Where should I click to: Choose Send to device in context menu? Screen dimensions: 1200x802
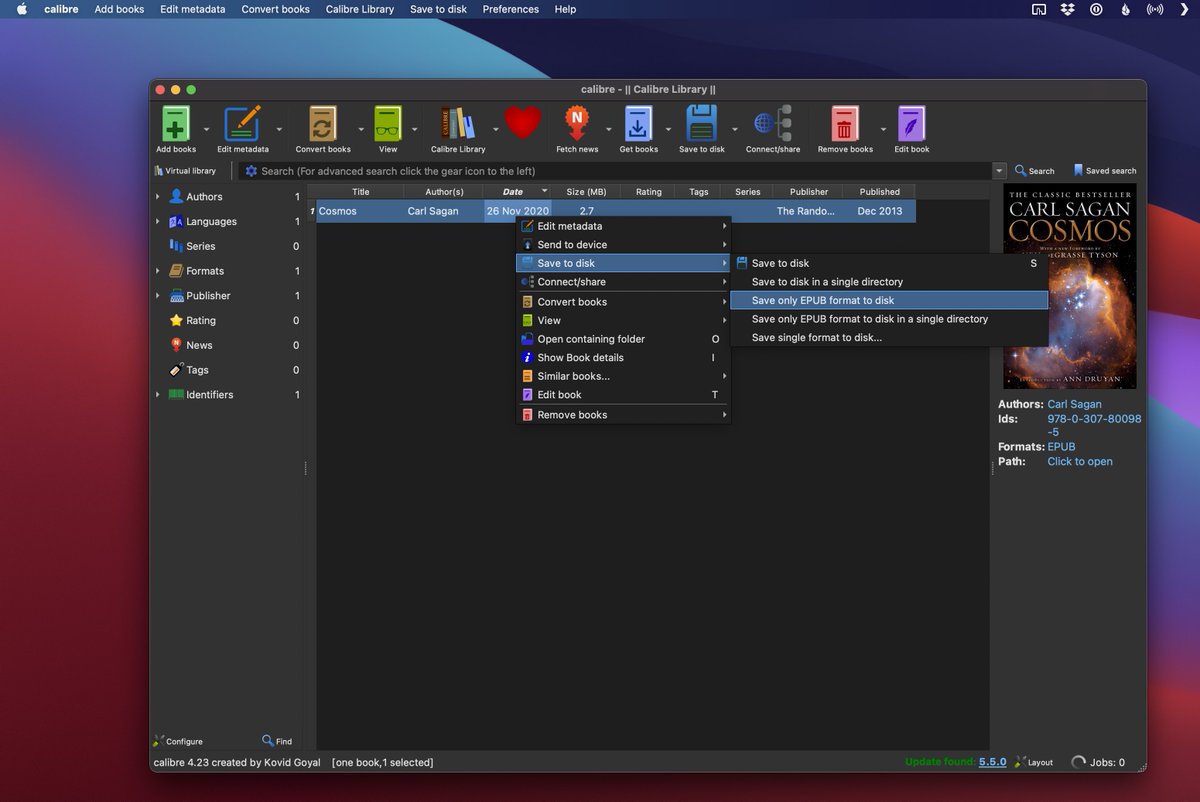623,245
